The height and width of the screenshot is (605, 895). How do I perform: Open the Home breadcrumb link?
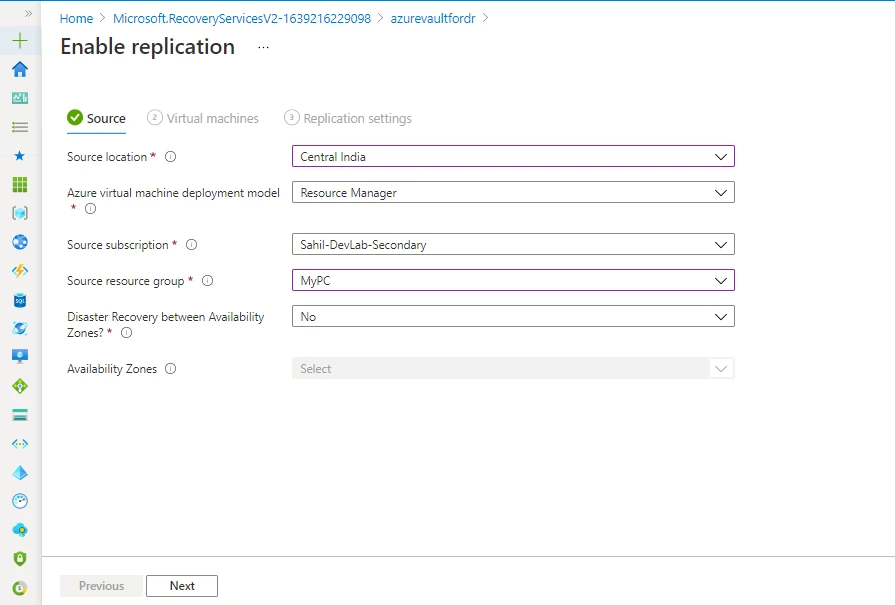76,17
